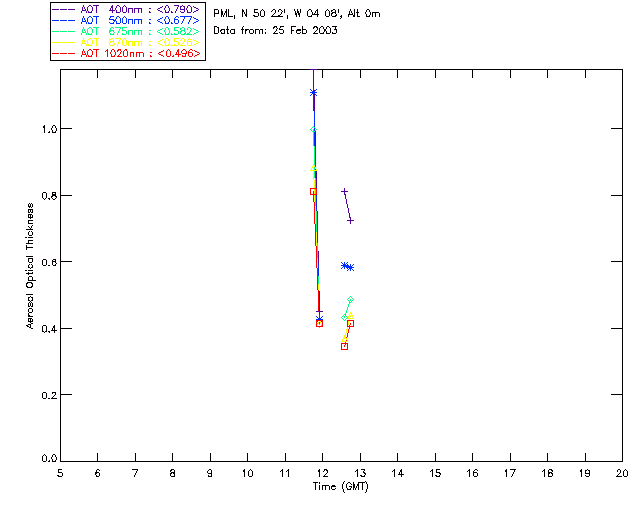Click x-axis tick label 10
The height and width of the screenshot is (512, 640).
coord(247,473)
